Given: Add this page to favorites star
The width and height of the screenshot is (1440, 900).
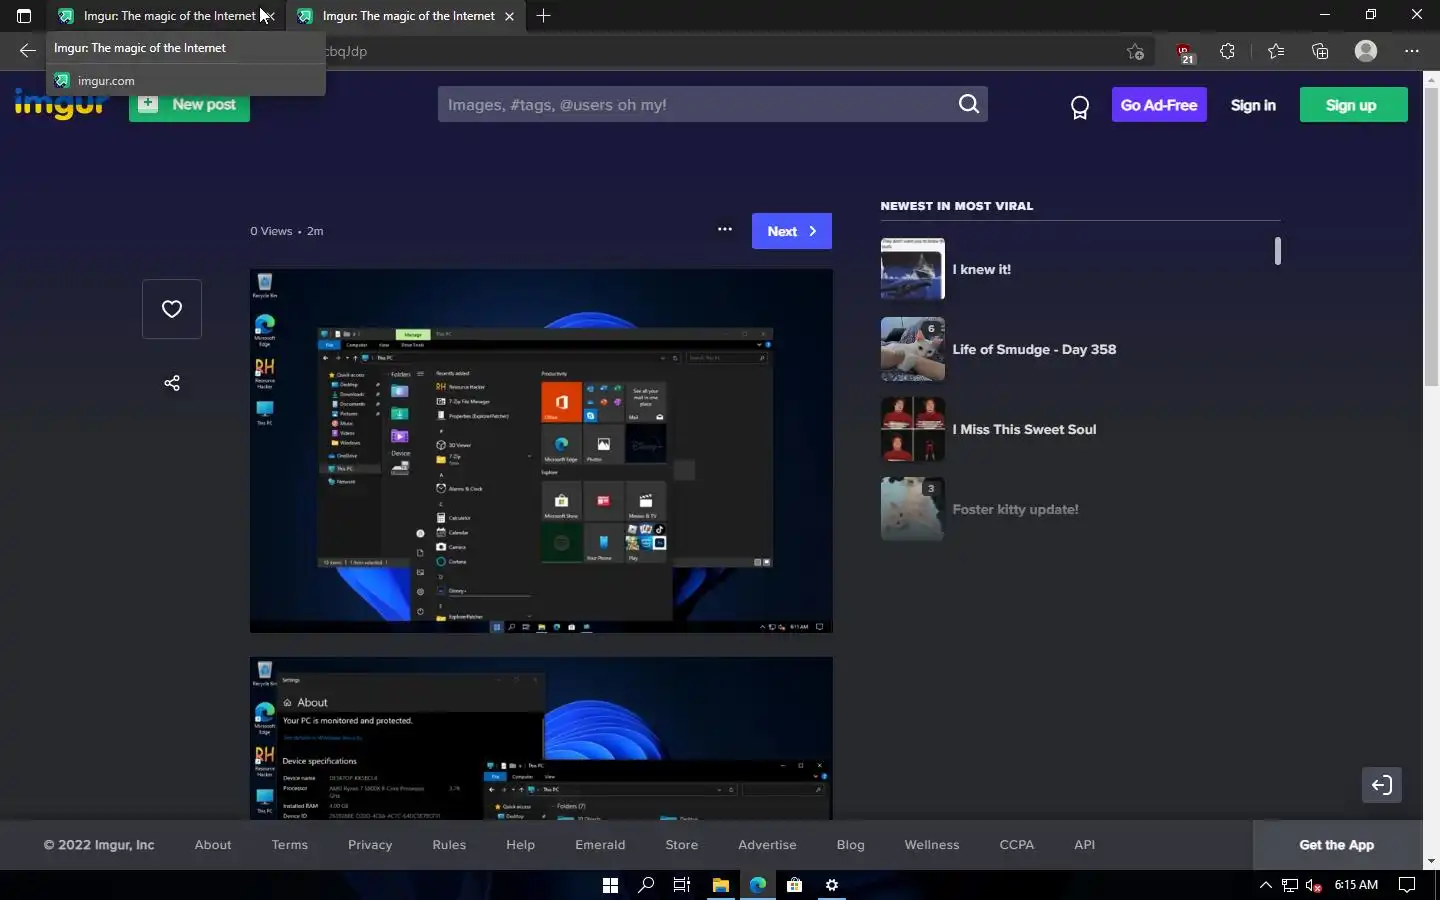Looking at the screenshot, I should click(x=1135, y=51).
